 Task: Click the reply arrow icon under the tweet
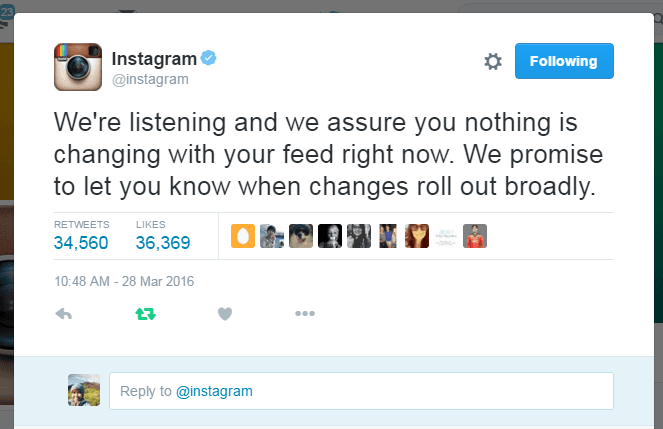(x=63, y=314)
